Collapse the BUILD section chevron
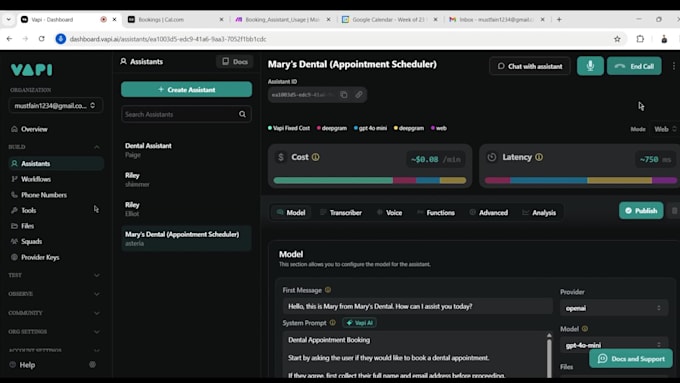The image size is (680, 383). tap(97, 147)
